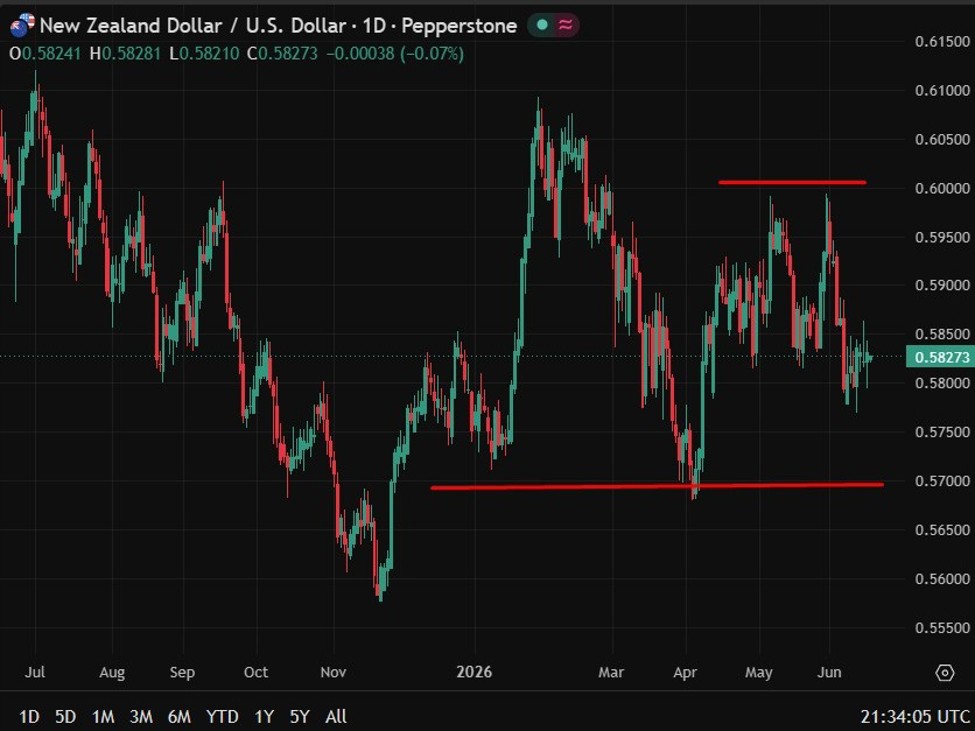Click the May label on time axis
Screen dimensions: 975x731
[759, 673]
